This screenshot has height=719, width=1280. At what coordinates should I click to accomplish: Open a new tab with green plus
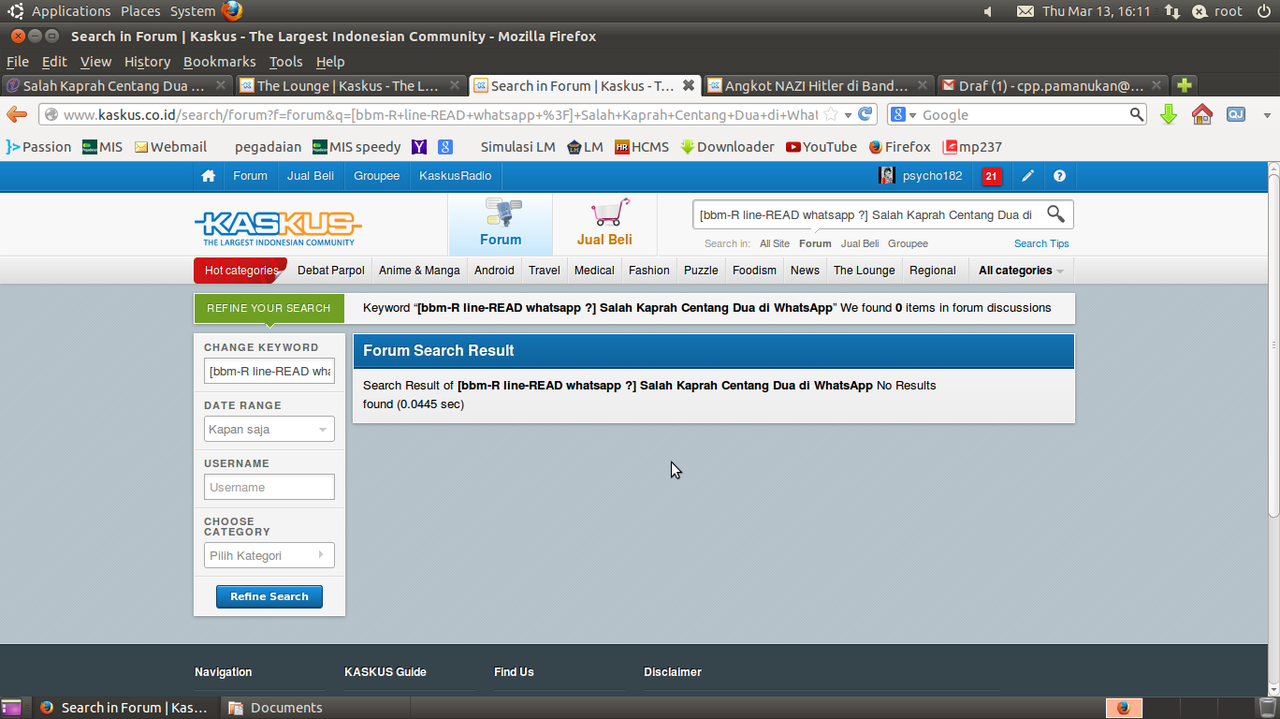1184,85
